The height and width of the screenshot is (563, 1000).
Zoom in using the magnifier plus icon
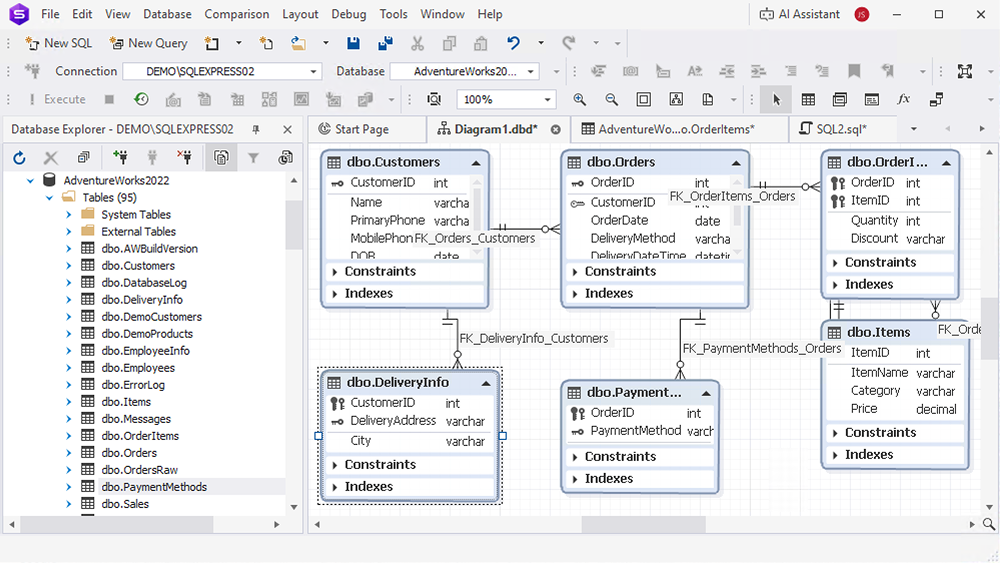point(580,99)
